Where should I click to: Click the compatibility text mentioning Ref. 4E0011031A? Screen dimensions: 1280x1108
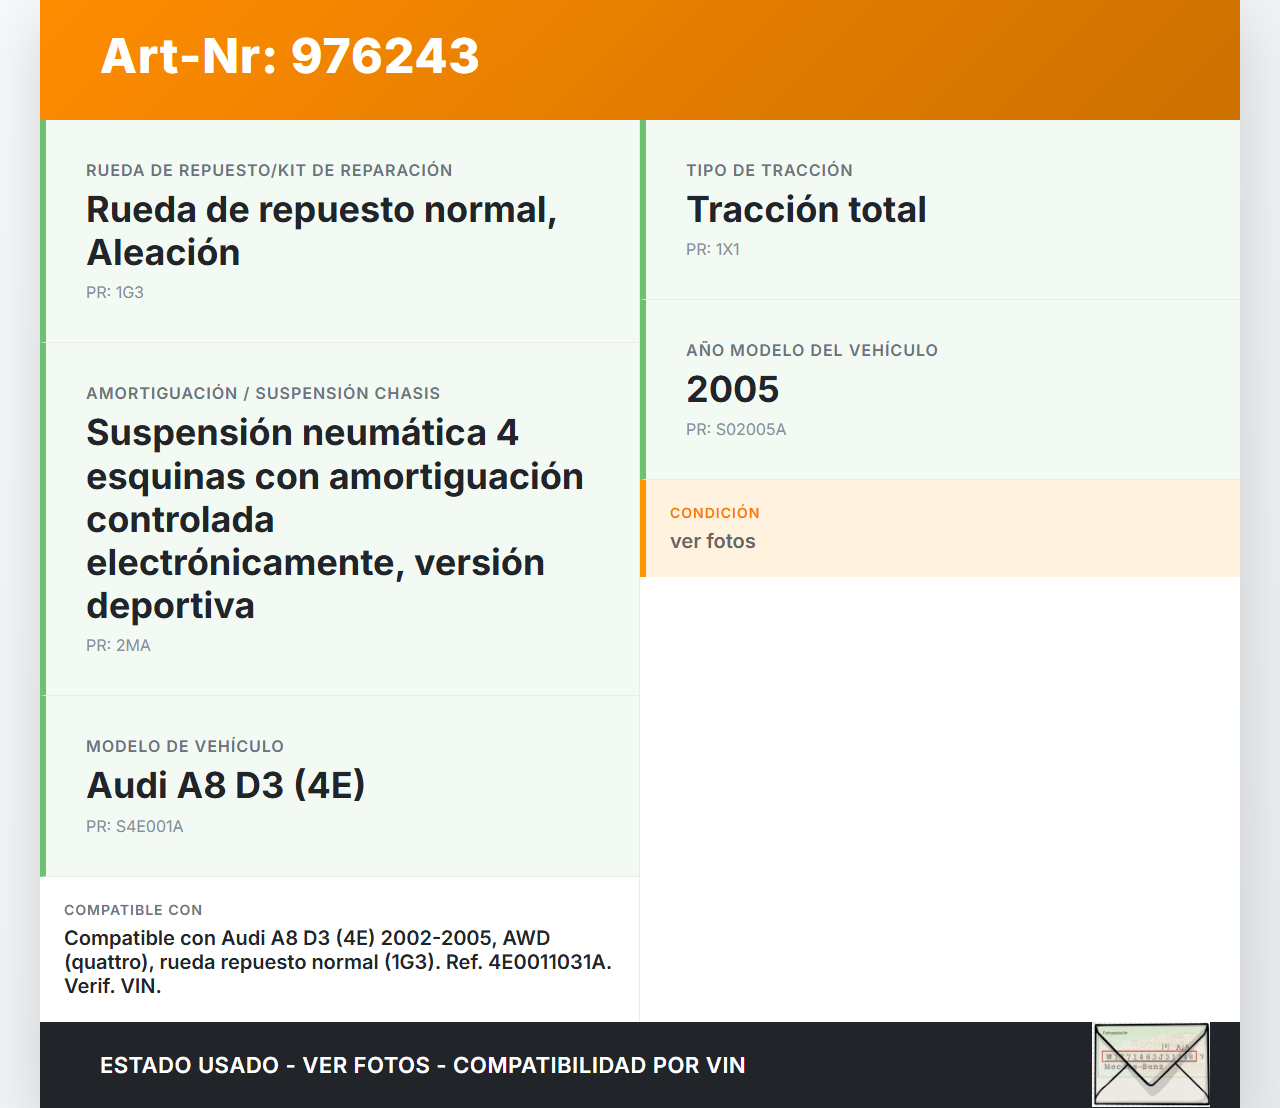tap(337, 962)
